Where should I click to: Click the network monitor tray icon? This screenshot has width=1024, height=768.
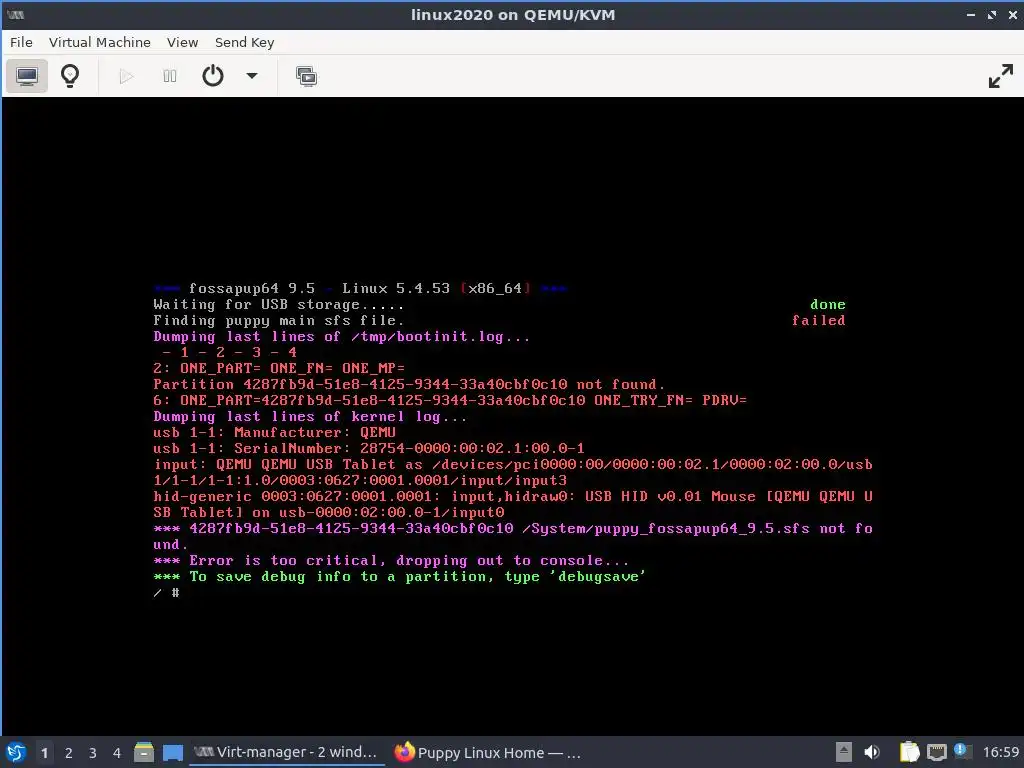point(936,752)
